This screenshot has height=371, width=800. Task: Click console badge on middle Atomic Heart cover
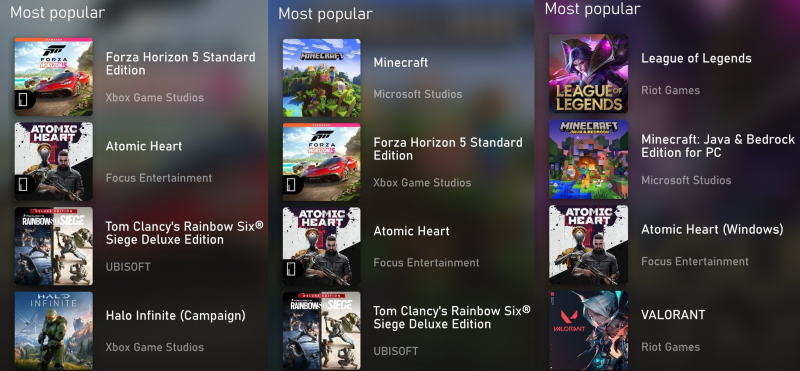tap(292, 269)
